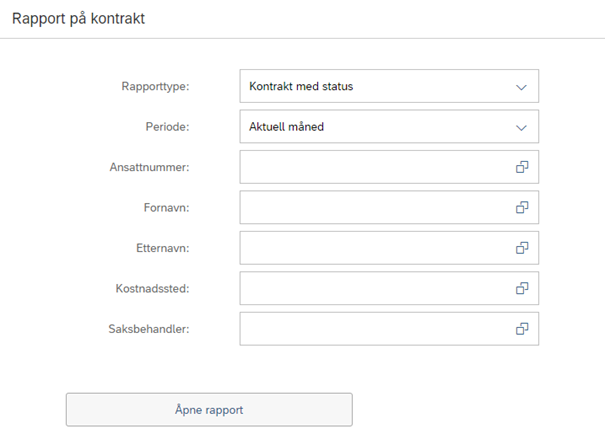Select the 'Kontrakt med status' value

click(x=301, y=86)
